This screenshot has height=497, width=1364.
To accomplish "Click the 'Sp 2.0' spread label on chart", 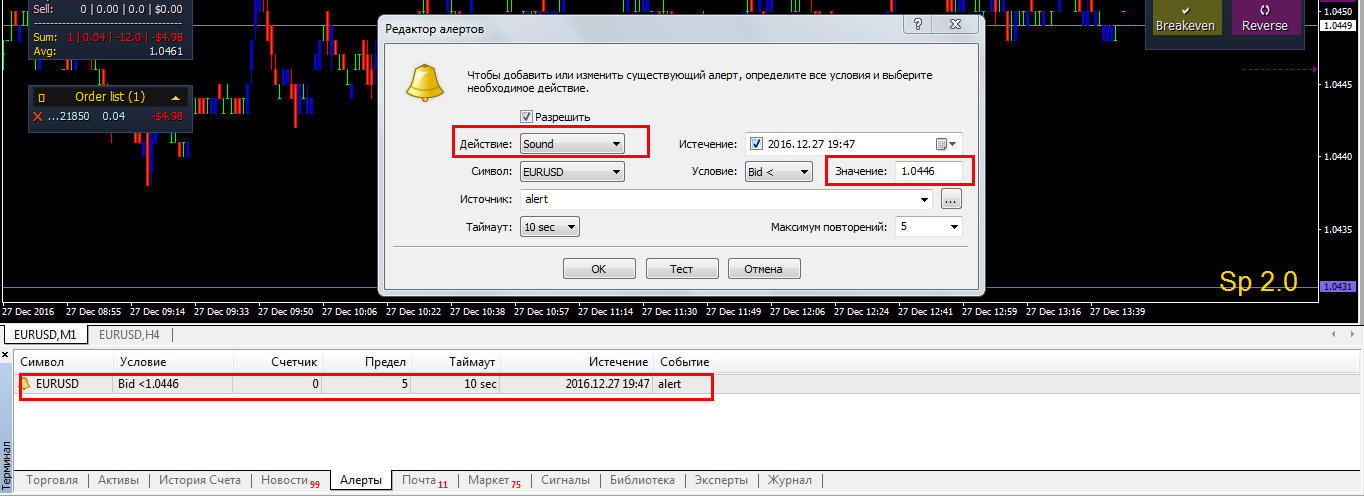I will pyautogui.click(x=1258, y=282).
